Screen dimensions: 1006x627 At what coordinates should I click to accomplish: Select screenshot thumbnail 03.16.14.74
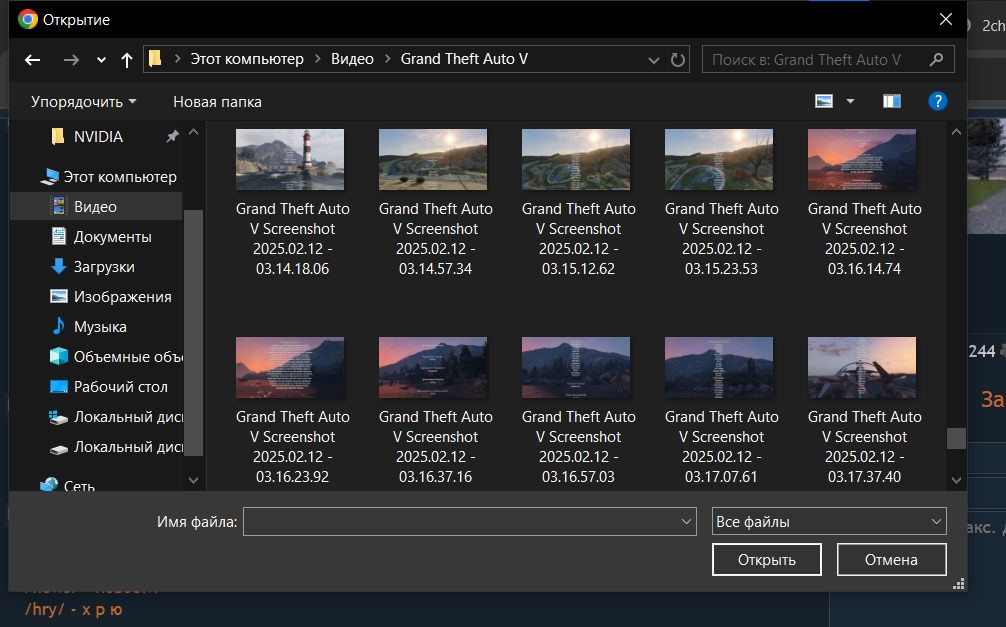tap(862, 159)
